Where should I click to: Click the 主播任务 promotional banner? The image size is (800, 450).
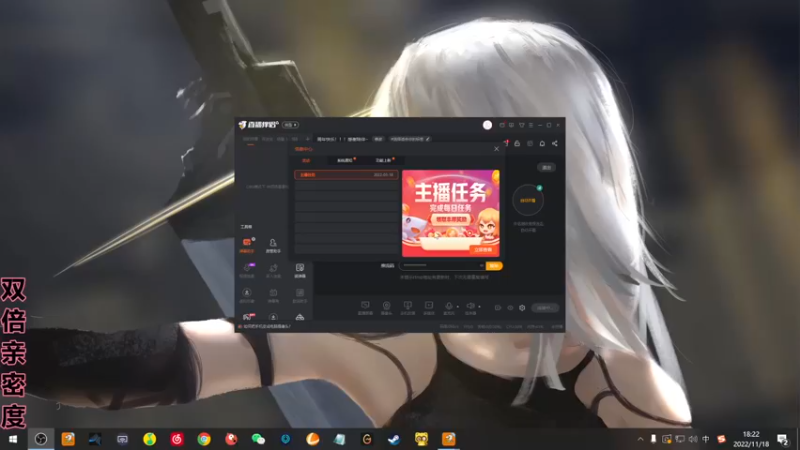click(x=451, y=213)
